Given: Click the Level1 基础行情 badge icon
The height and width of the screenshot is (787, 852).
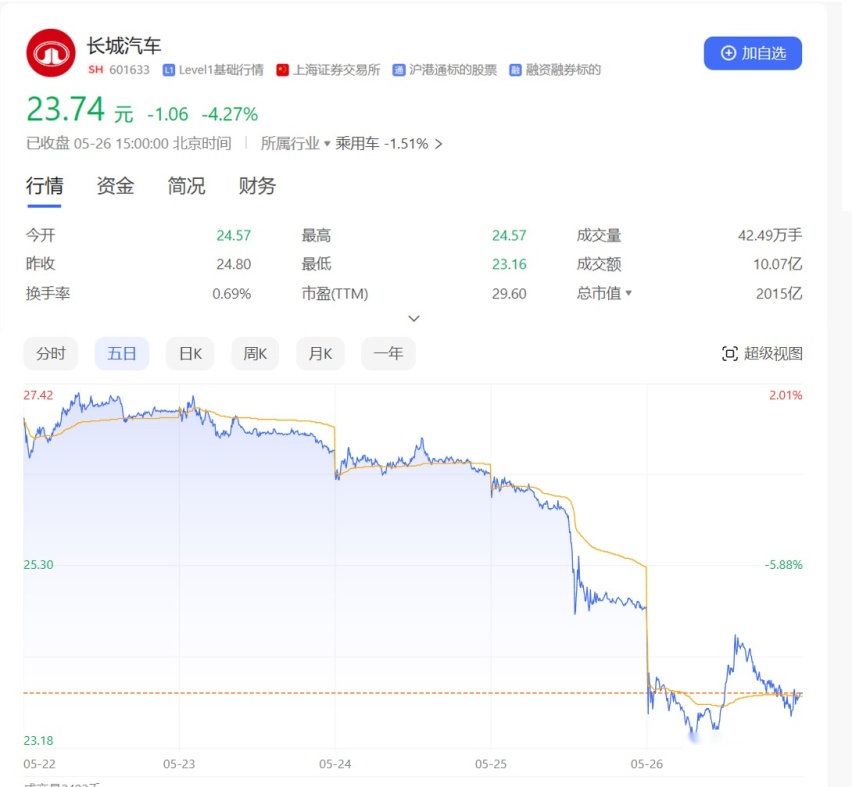Looking at the screenshot, I should (169, 70).
